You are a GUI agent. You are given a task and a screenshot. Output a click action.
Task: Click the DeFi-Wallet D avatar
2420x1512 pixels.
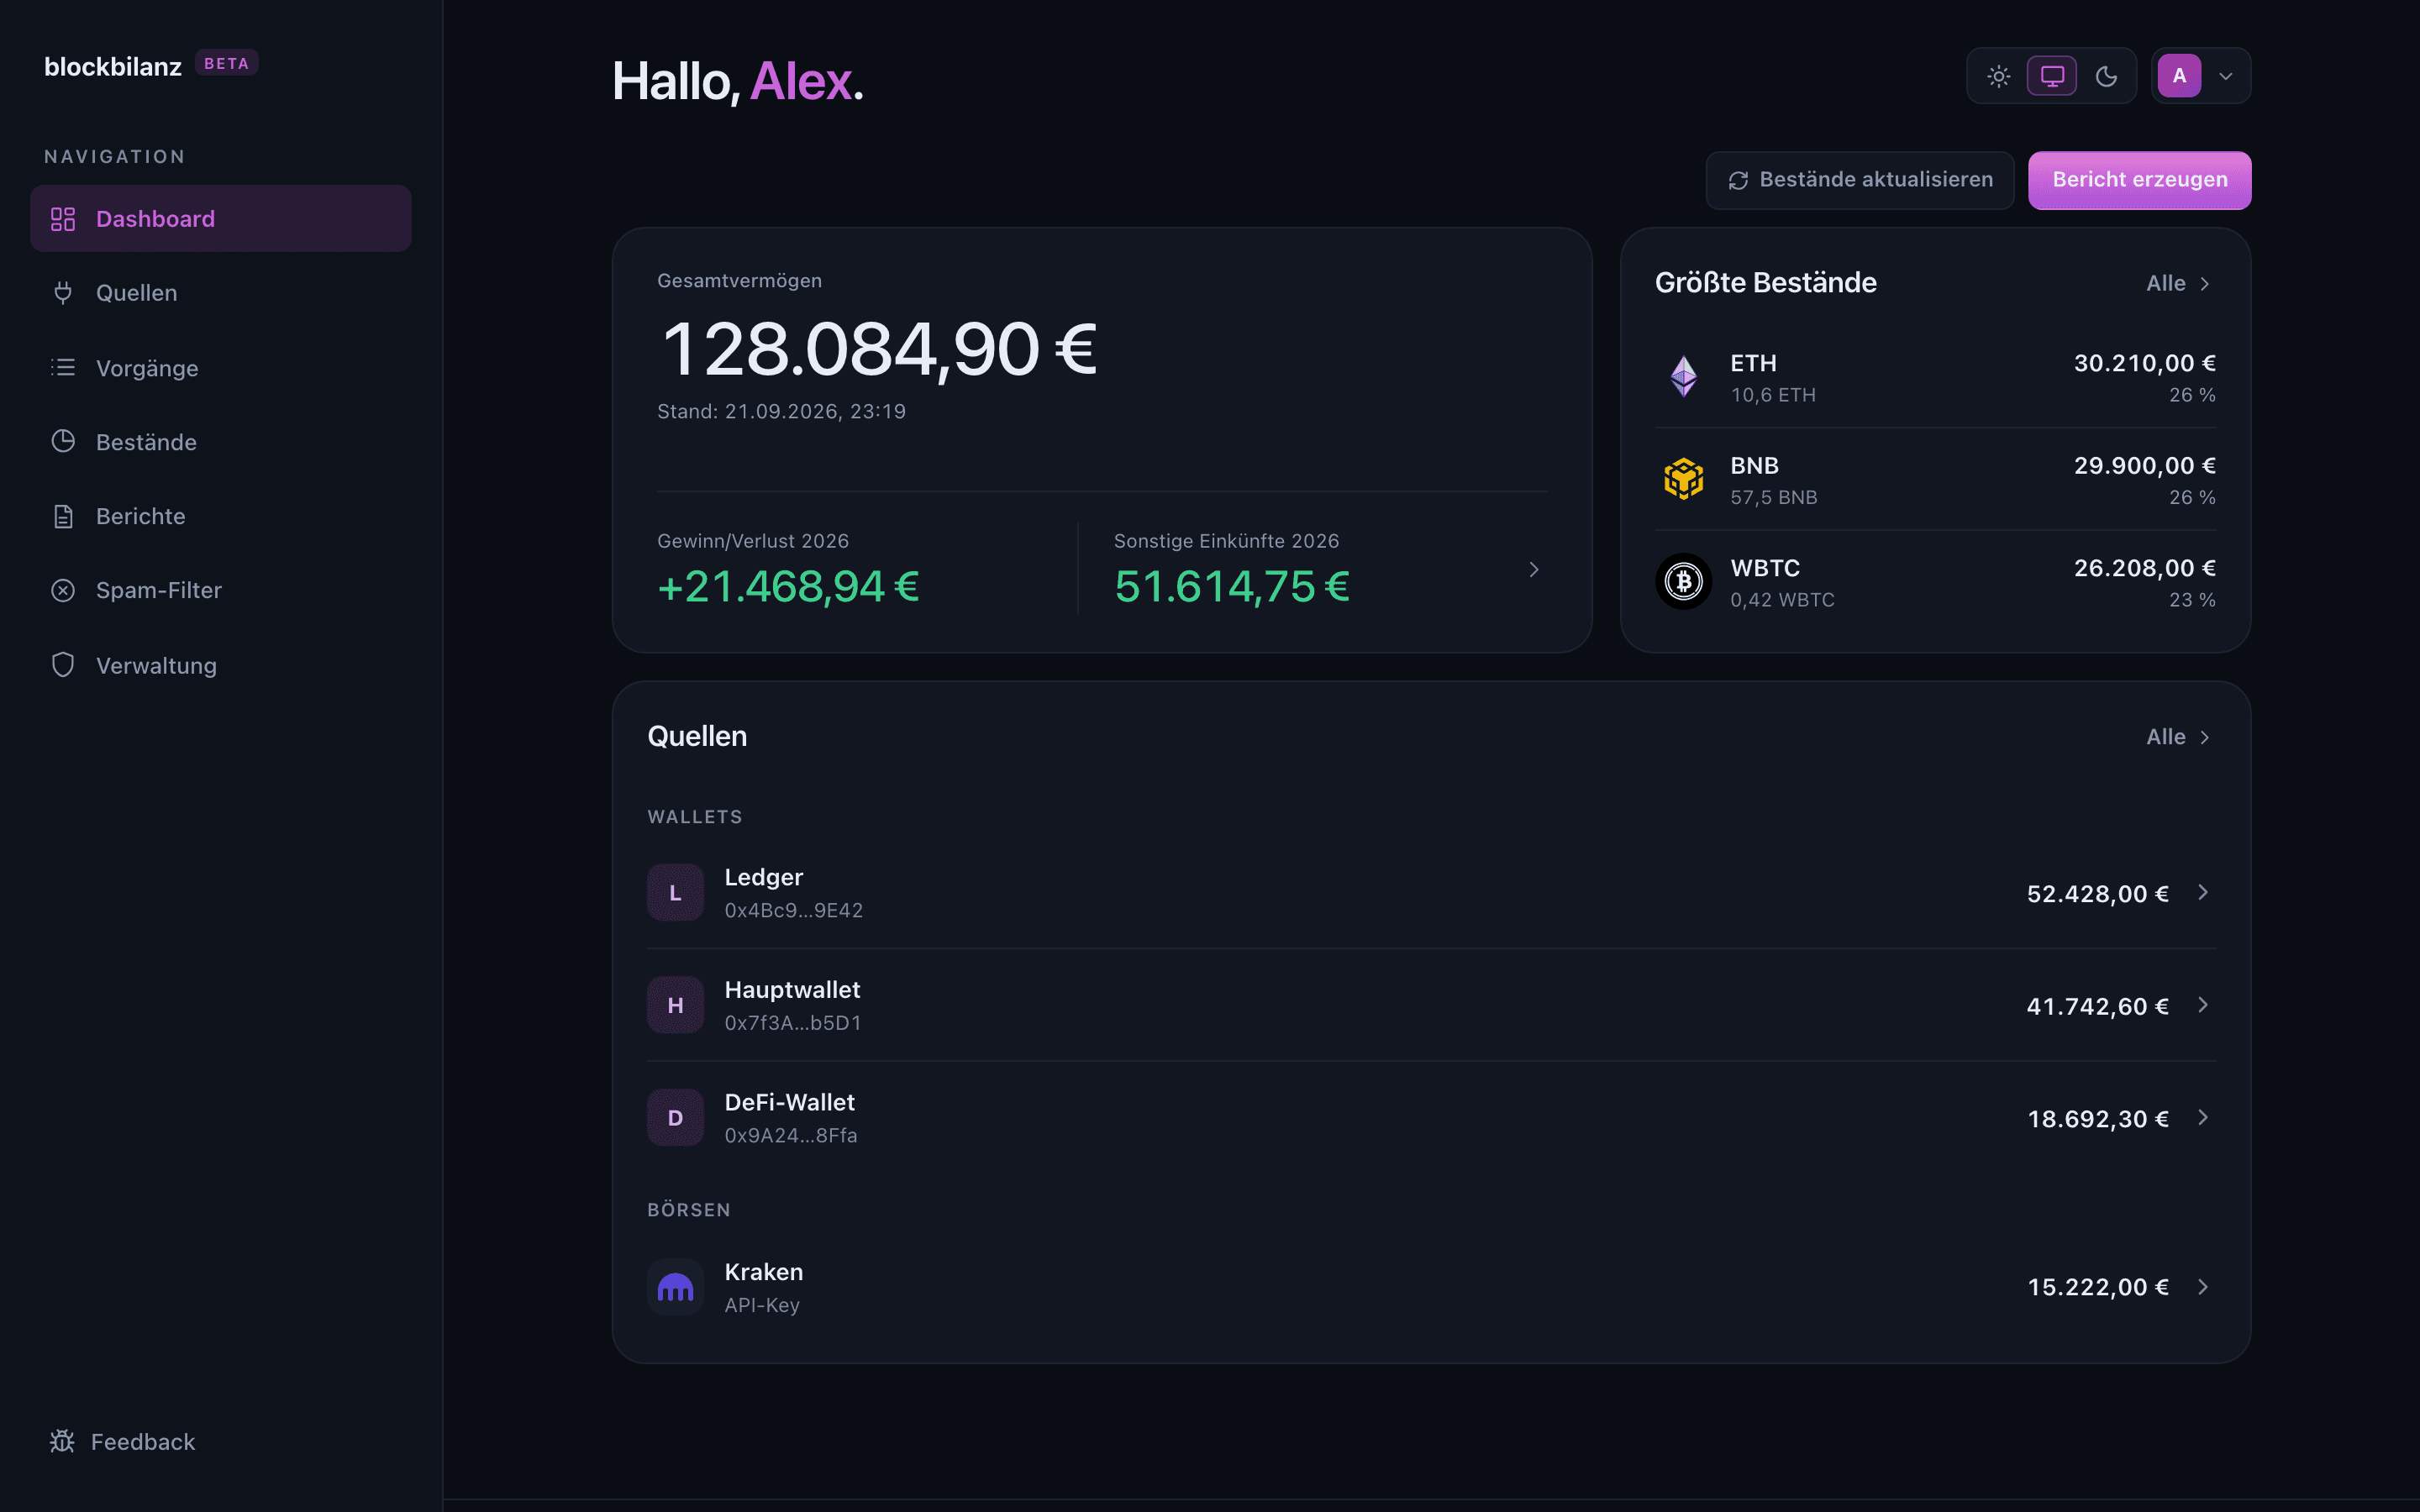675,1117
